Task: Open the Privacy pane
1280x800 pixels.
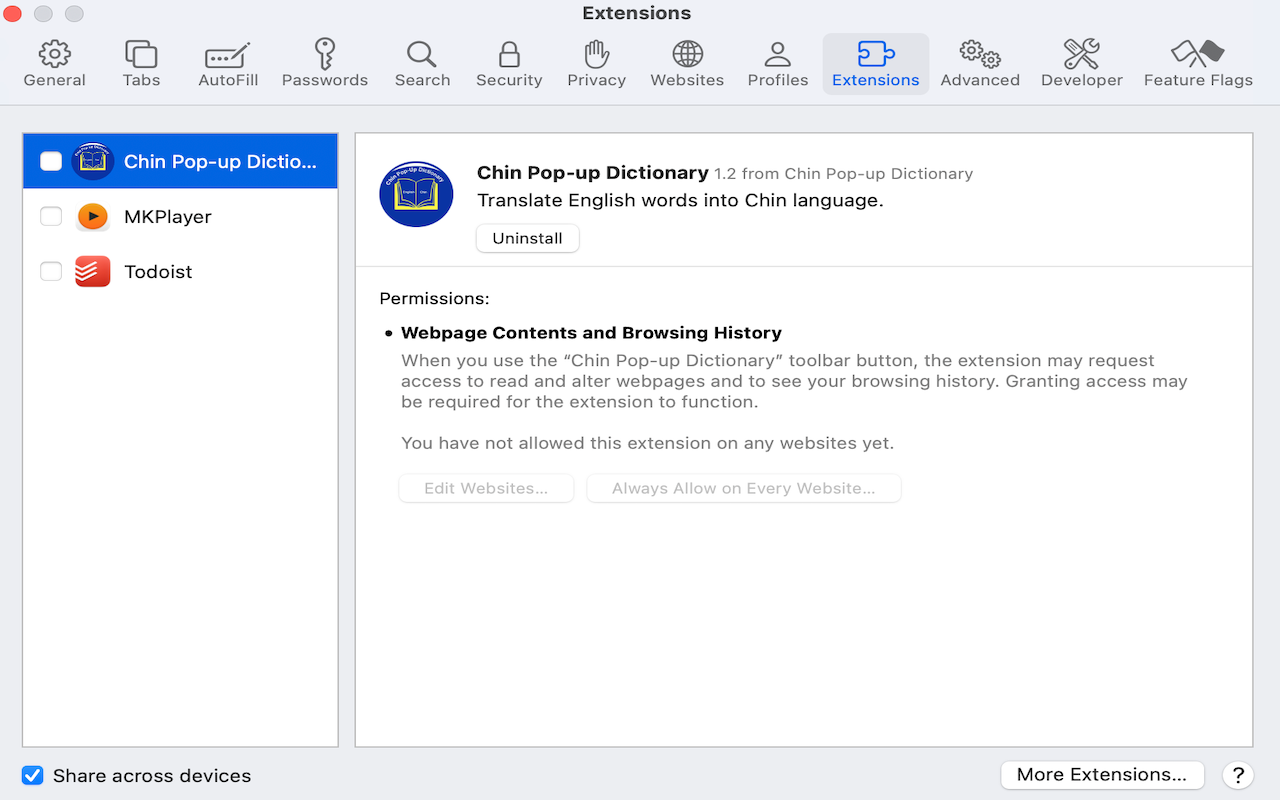Action: click(x=596, y=64)
